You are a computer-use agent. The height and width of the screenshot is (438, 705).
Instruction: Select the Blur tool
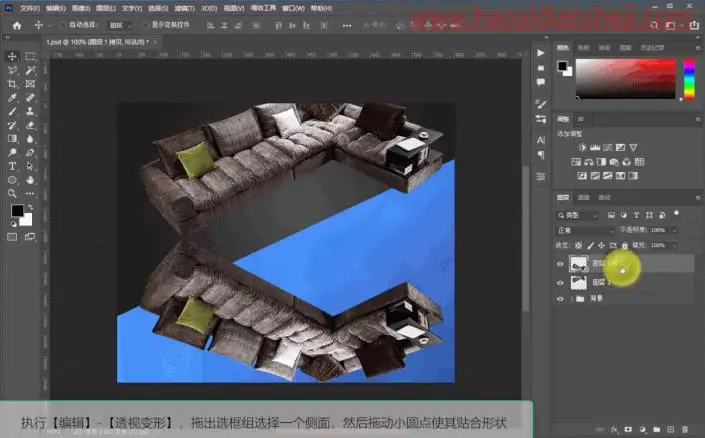(30, 139)
